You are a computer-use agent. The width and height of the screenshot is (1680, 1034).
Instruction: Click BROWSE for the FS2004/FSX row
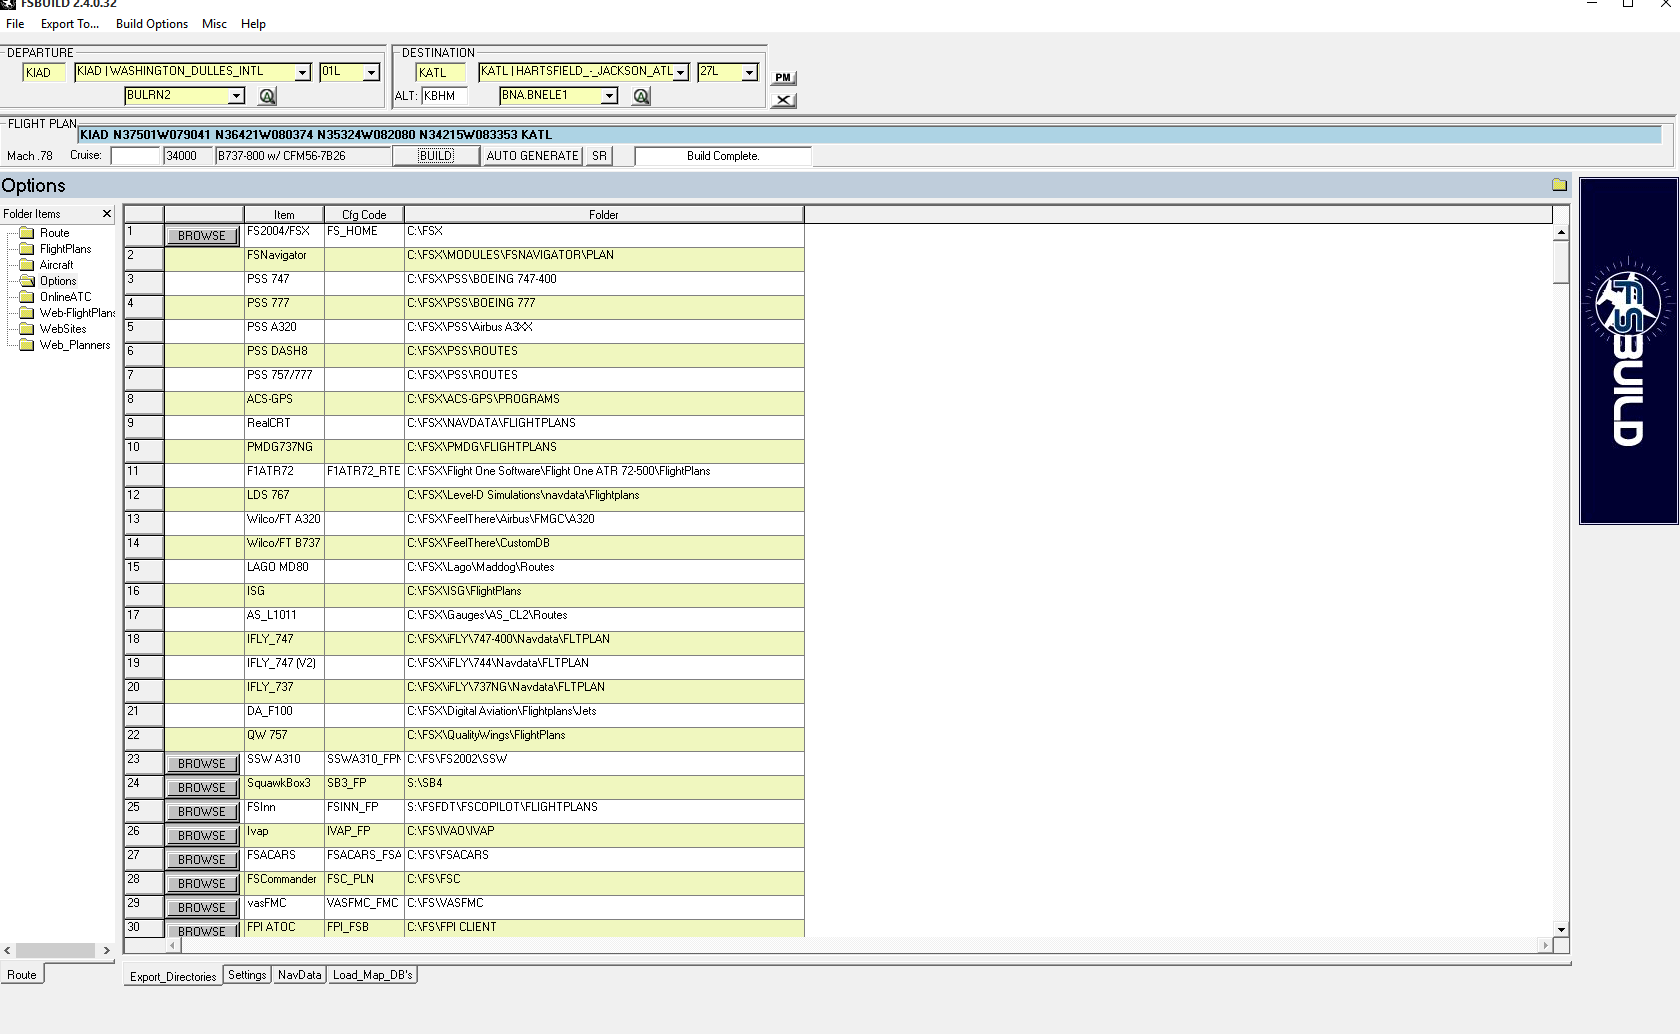click(202, 236)
